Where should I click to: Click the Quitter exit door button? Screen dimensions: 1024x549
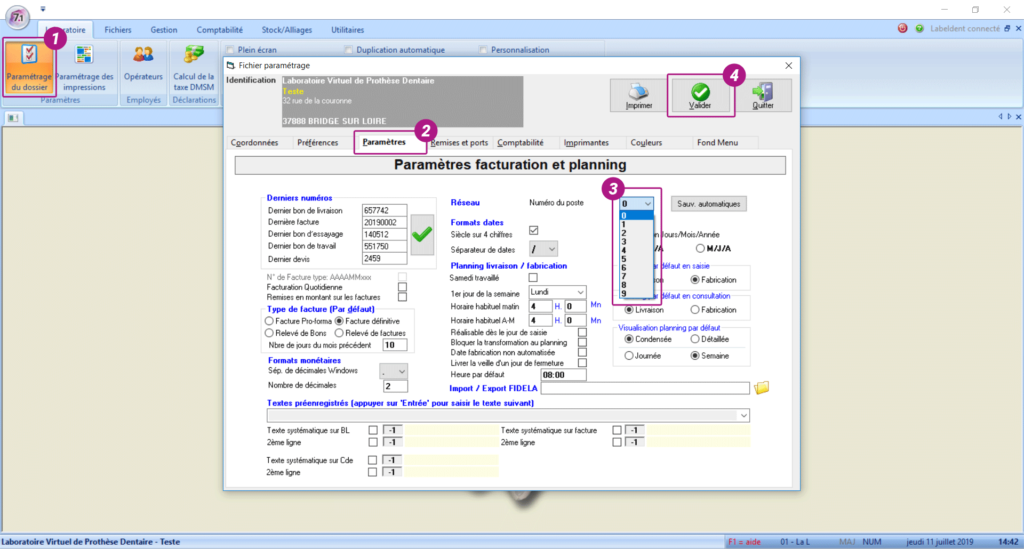coord(762,95)
